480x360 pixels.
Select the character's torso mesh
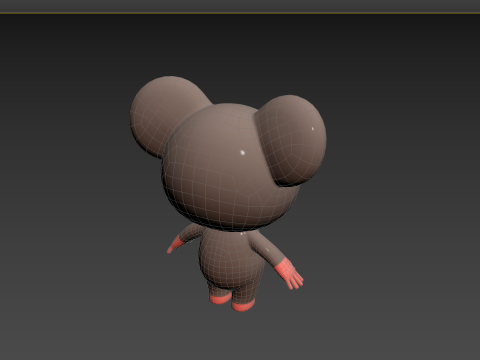[232, 258]
